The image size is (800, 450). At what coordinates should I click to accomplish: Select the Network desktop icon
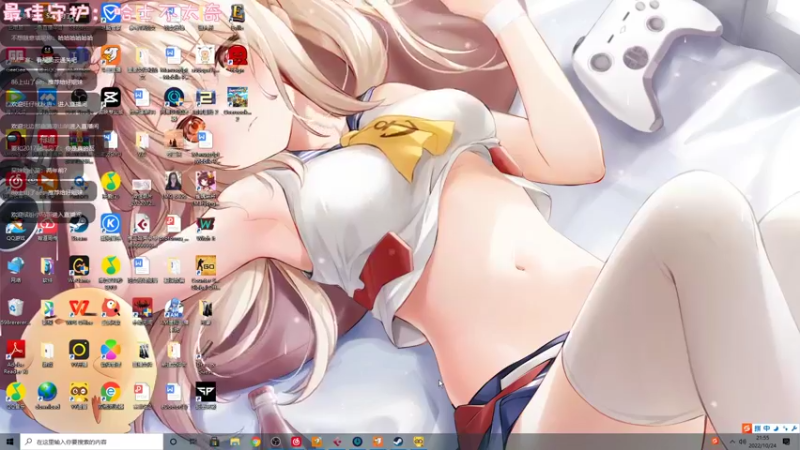(15, 265)
